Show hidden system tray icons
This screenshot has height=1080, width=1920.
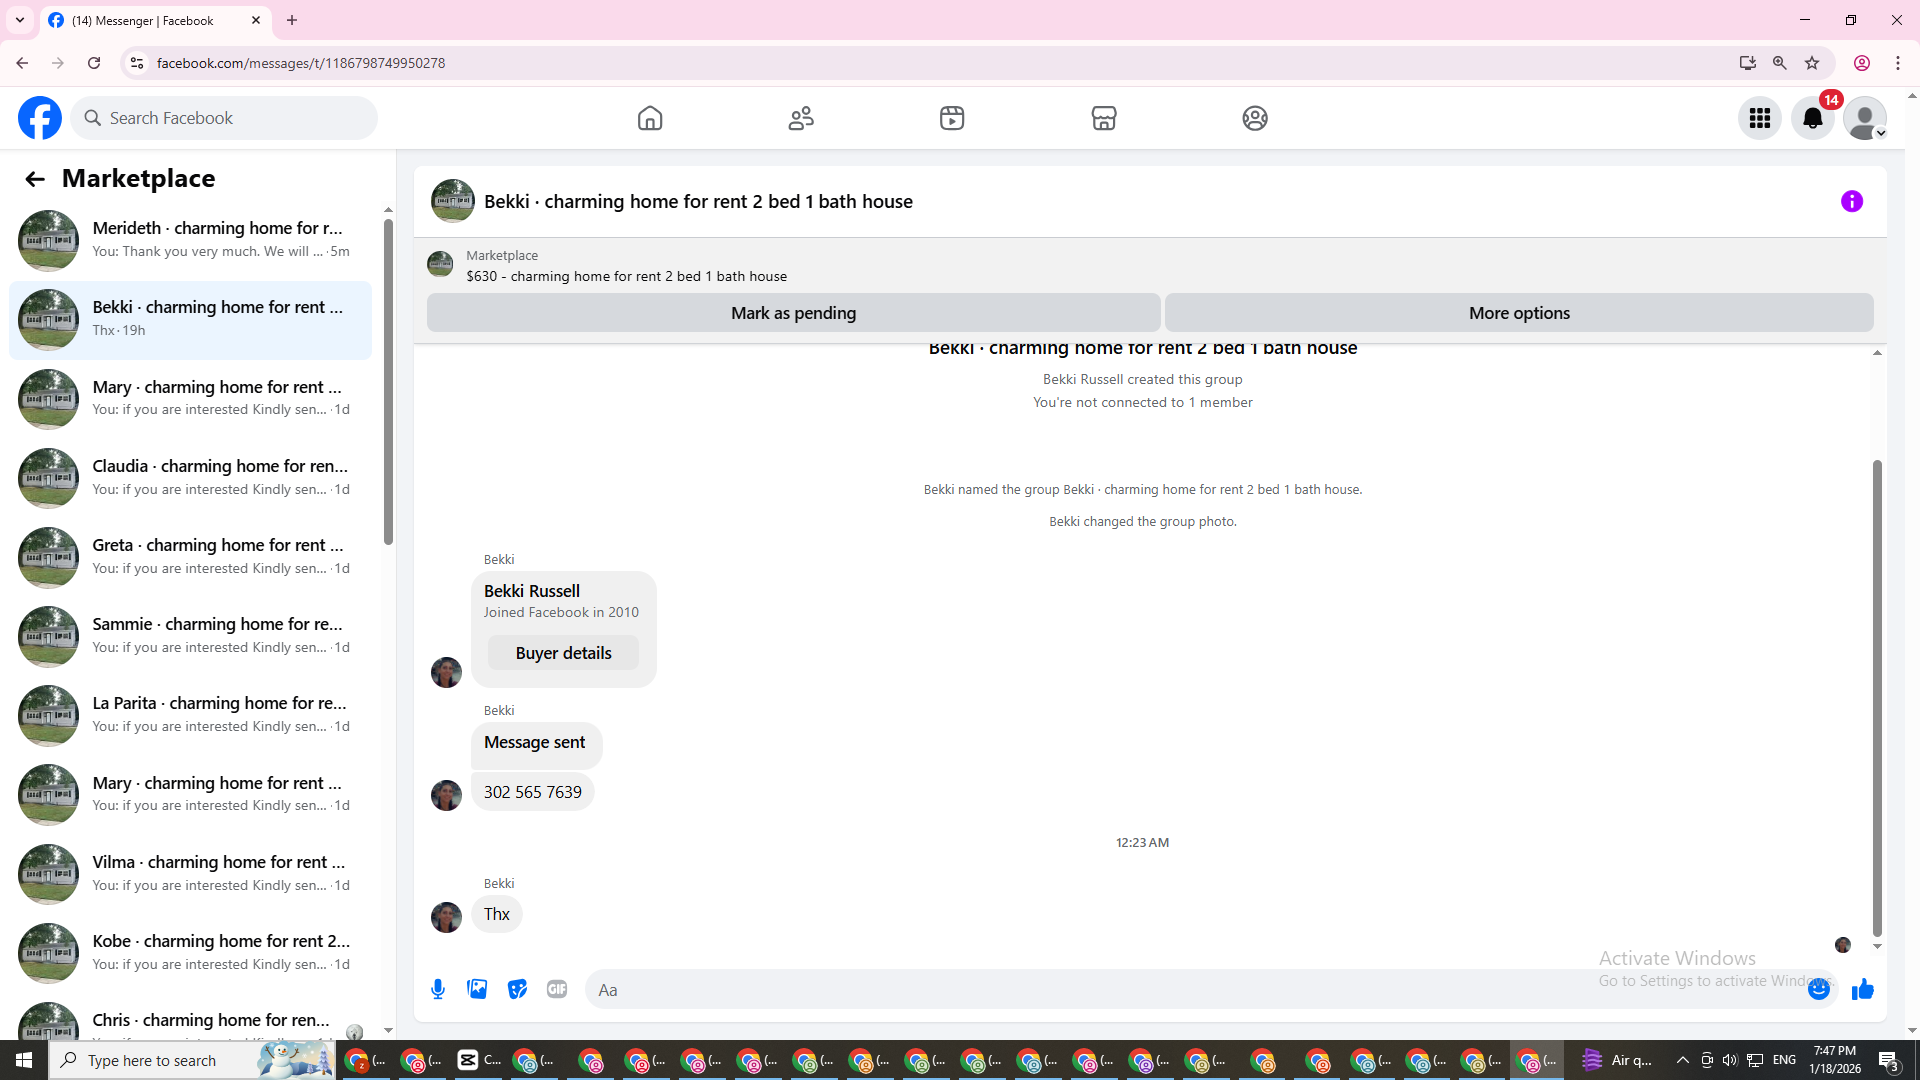coord(1682,1060)
